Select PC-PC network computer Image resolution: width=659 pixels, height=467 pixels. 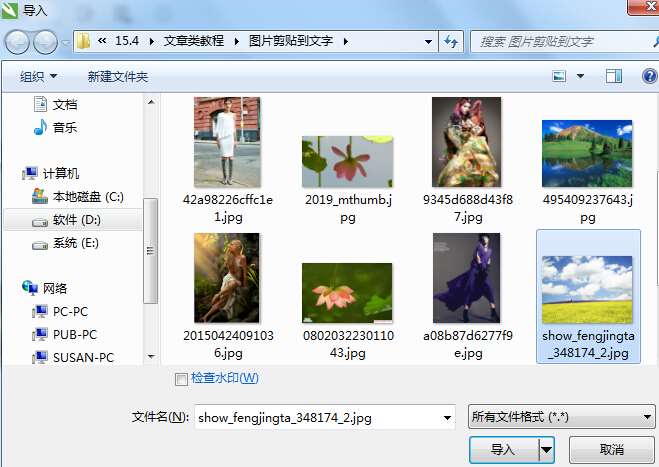click(x=60, y=311)
